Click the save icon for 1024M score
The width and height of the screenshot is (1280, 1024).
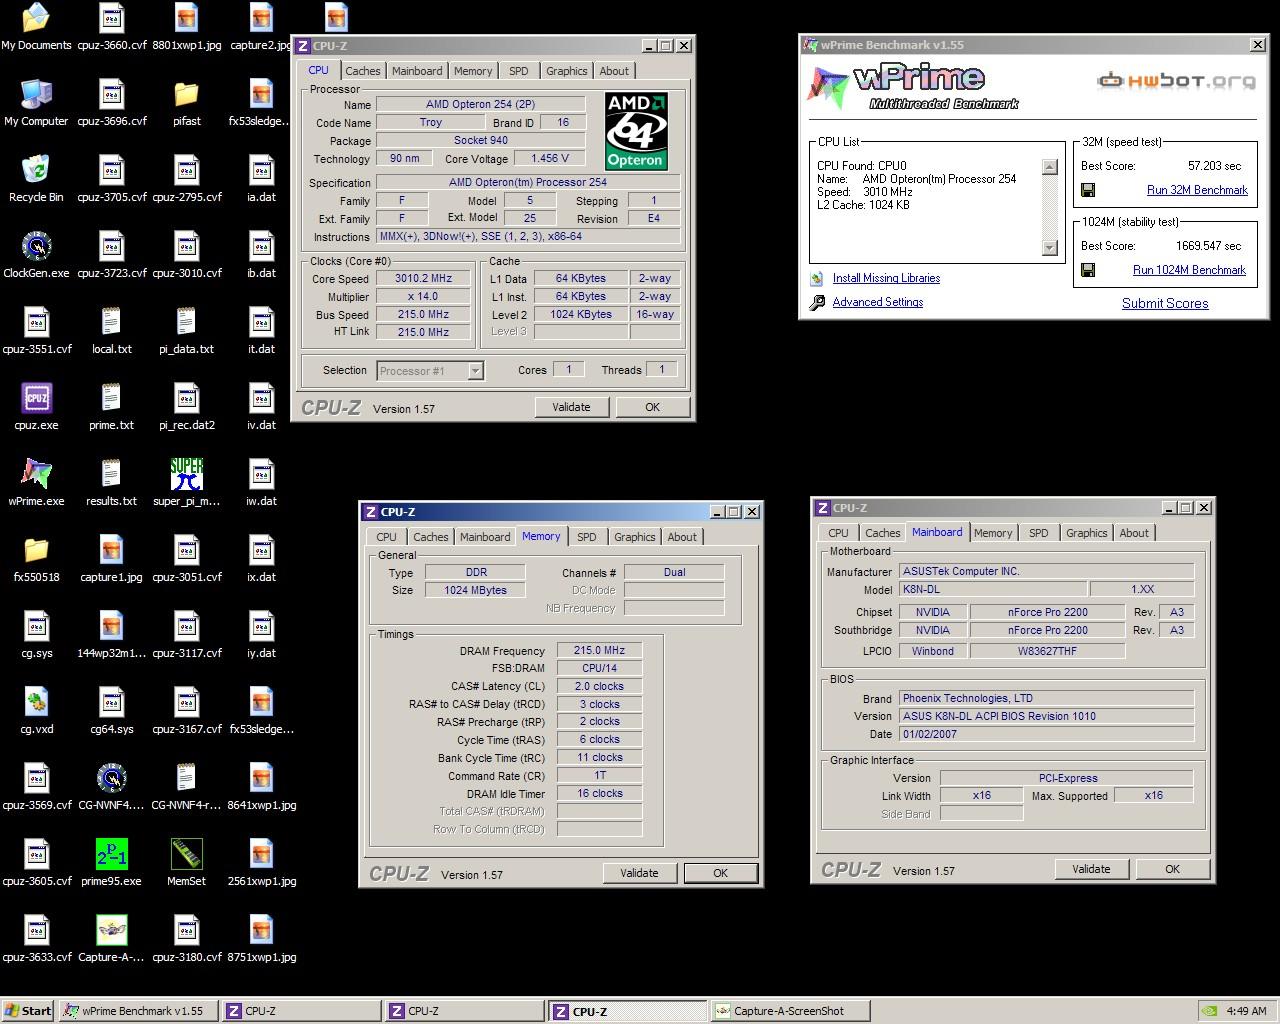(x=1088, y=270)
